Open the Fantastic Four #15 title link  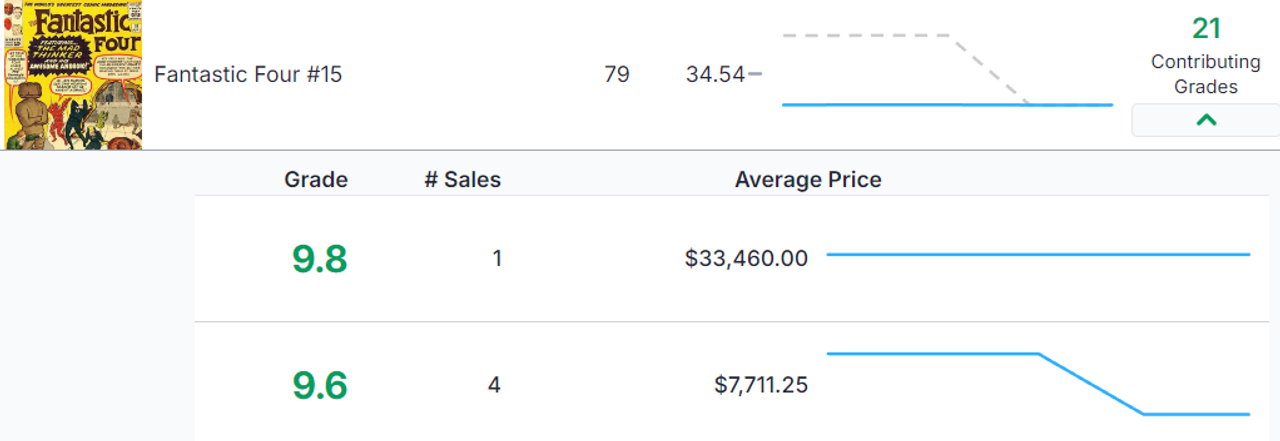click(248, 74)
